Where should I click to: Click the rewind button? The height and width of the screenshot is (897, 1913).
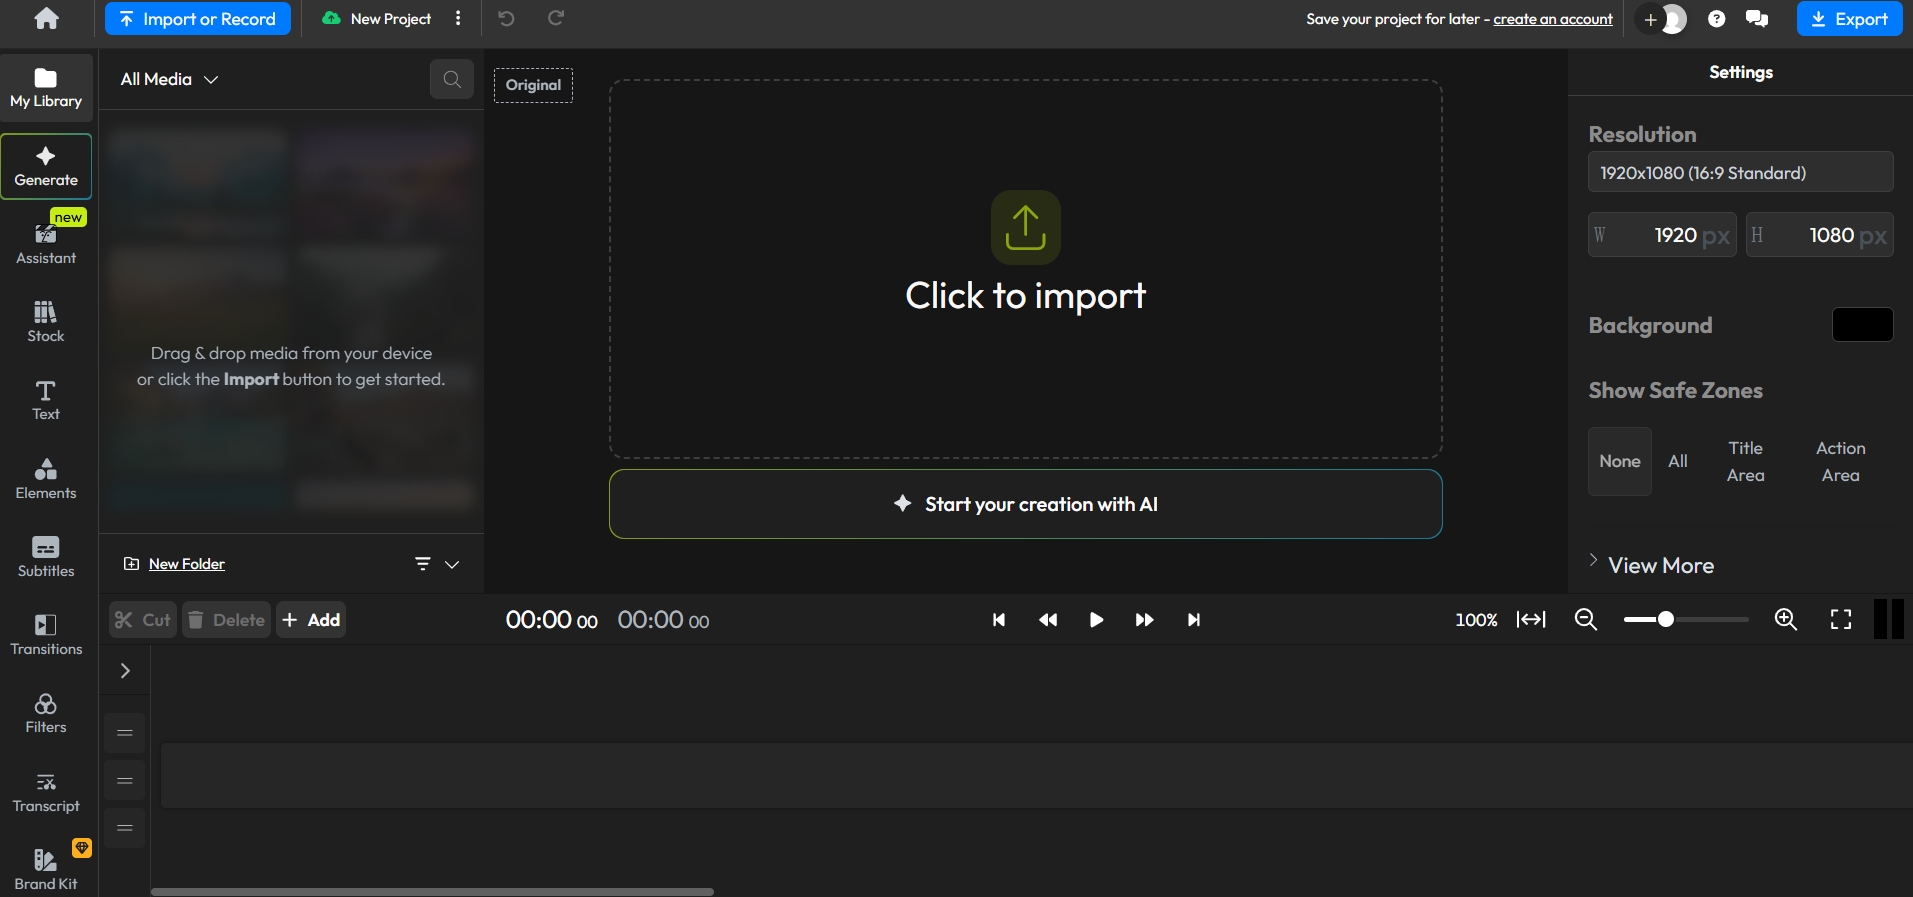(1048, 620)
